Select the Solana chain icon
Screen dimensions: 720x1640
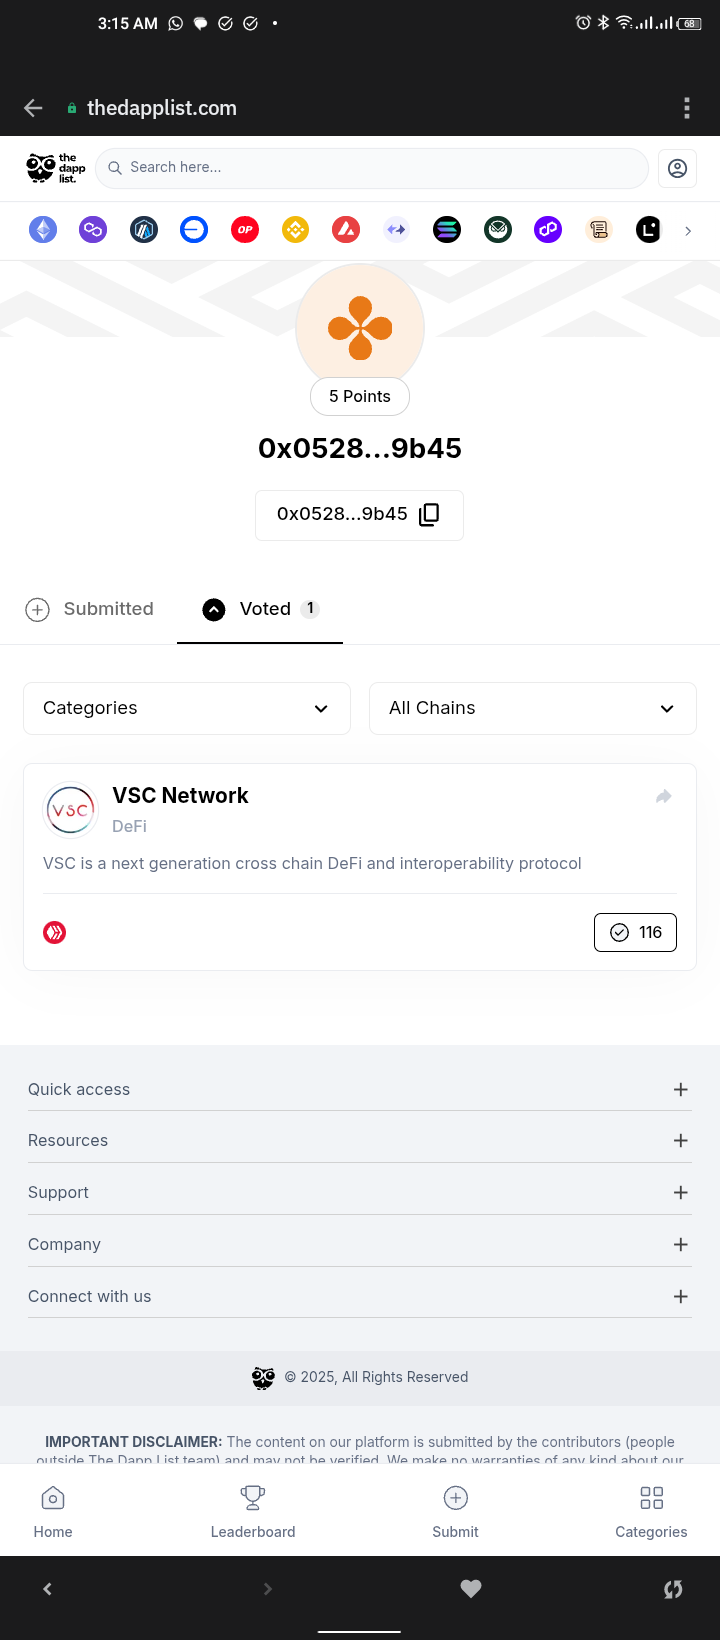coord(447,230)
